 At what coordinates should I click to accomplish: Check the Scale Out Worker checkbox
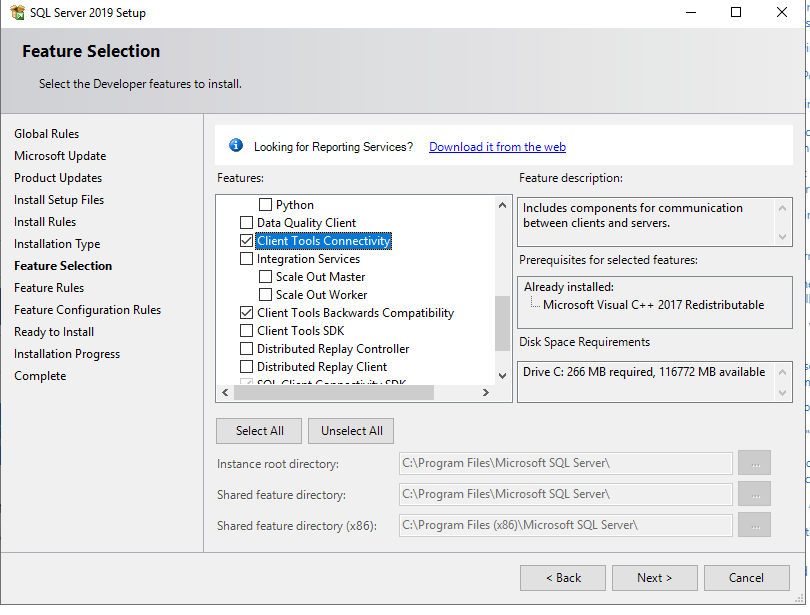265,294
